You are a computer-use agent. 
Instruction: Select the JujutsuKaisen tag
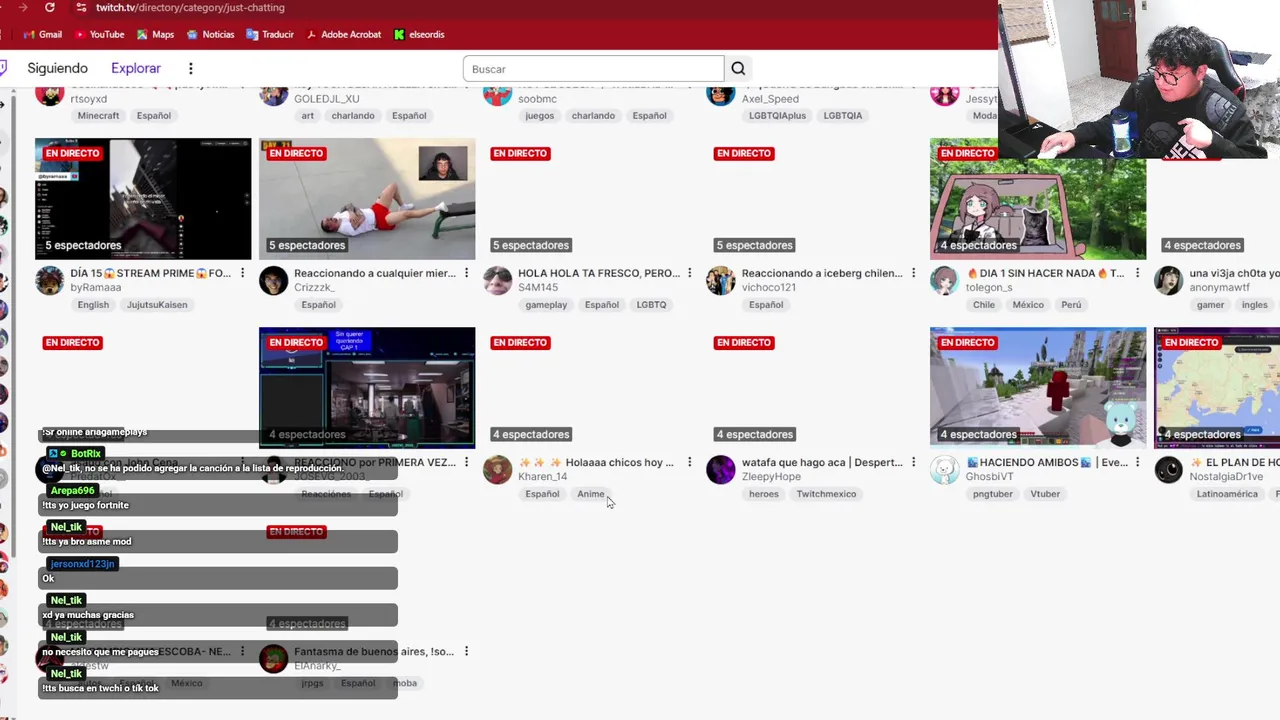coord(157,305)
